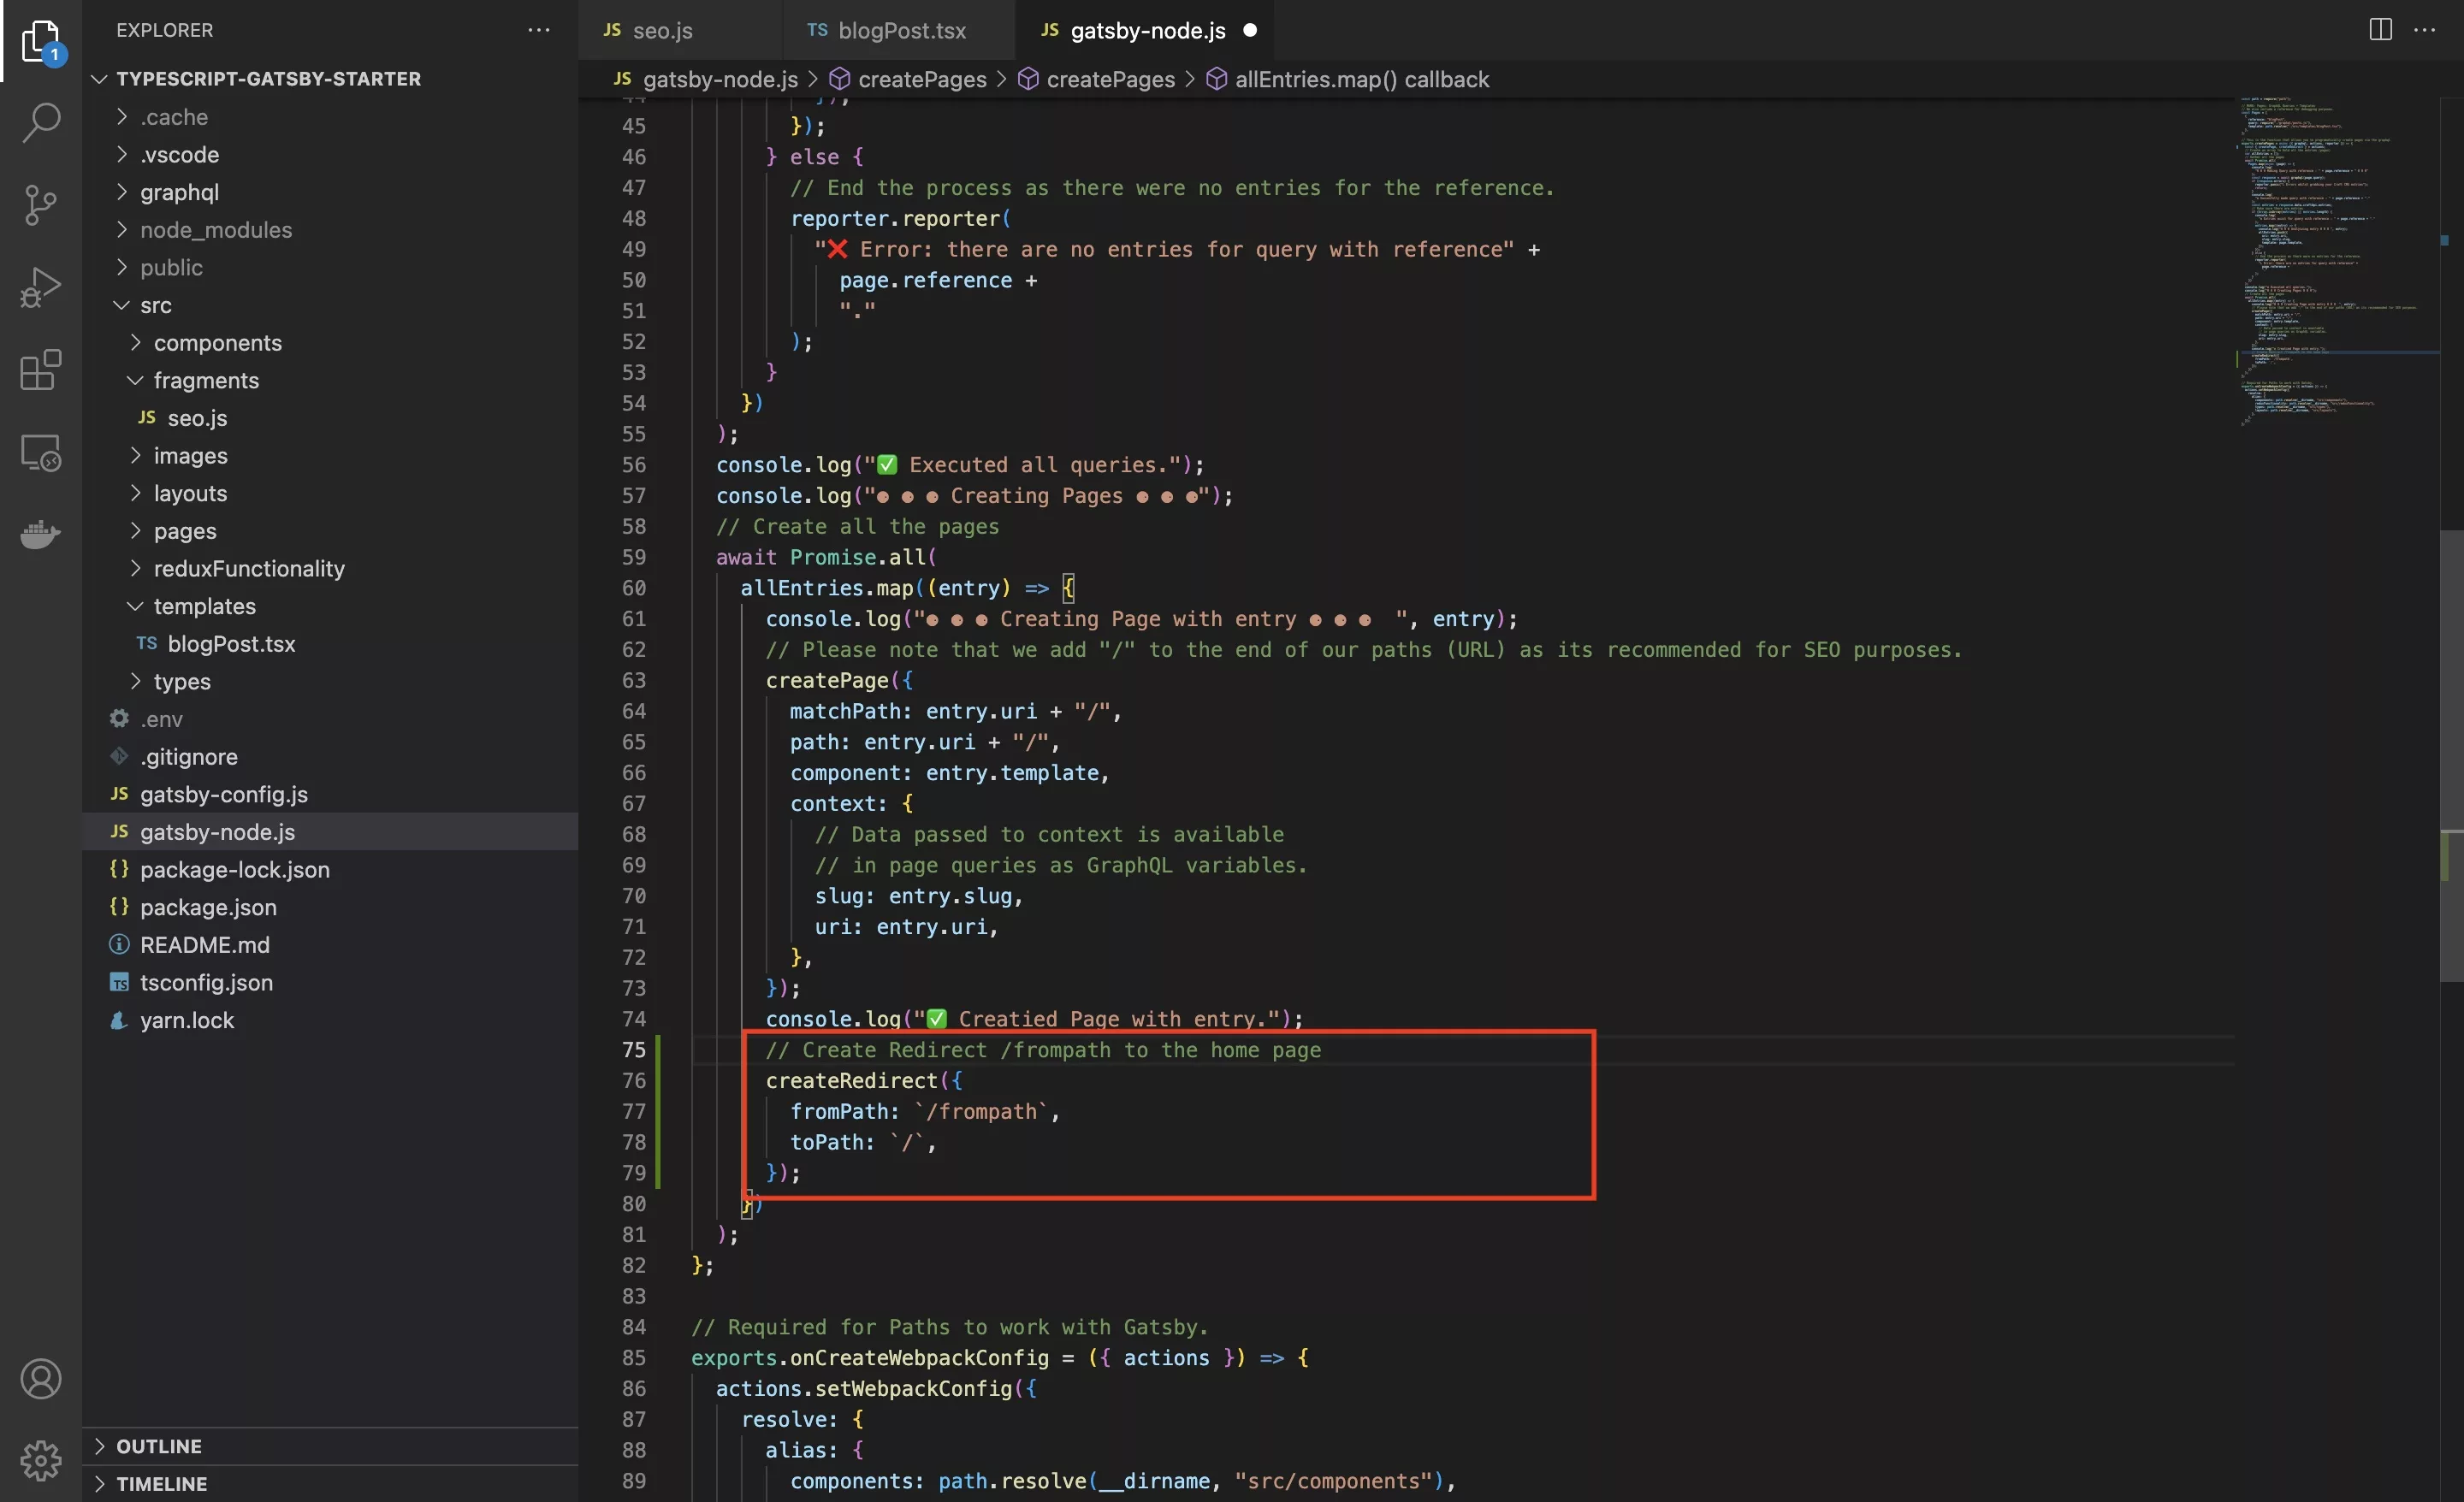Viewport: 2464px width, 1502px height.
Task: Open the Accounts menu
Action: (x=41, y=1378)
